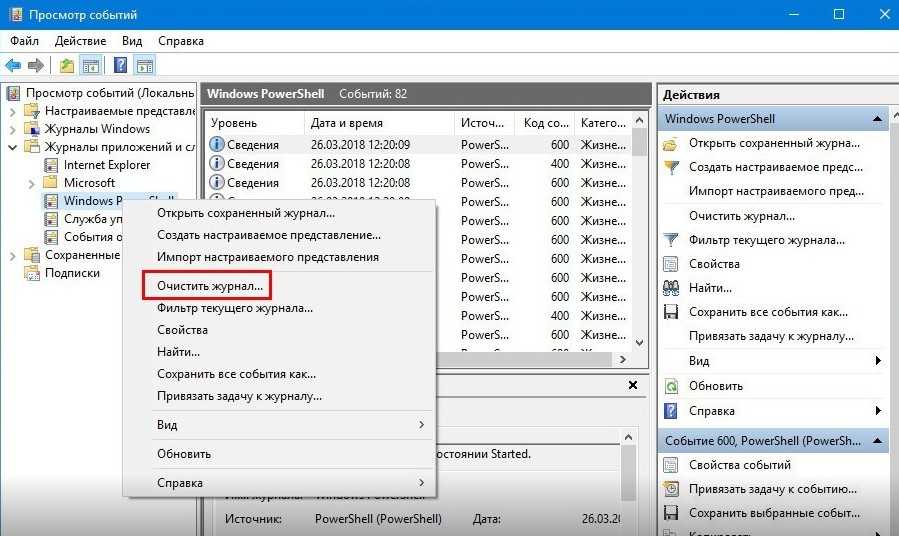
Task: Collapse the Windows PowerShell section in Действия pane
Action: [880, 119]
